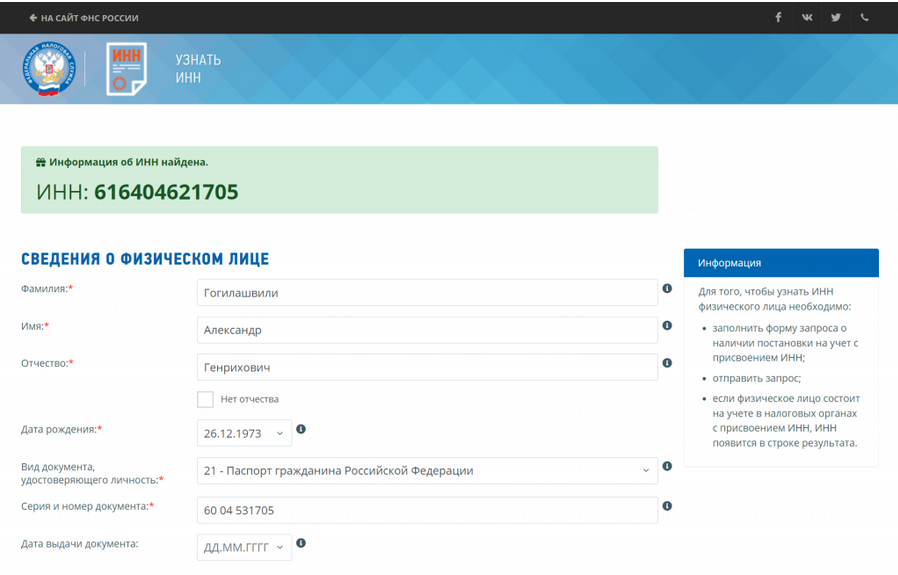Image resolution: width=898 pixels, height=575 pixels.
Task: Click the ИНН document icon in header
Action: [126, 69]
